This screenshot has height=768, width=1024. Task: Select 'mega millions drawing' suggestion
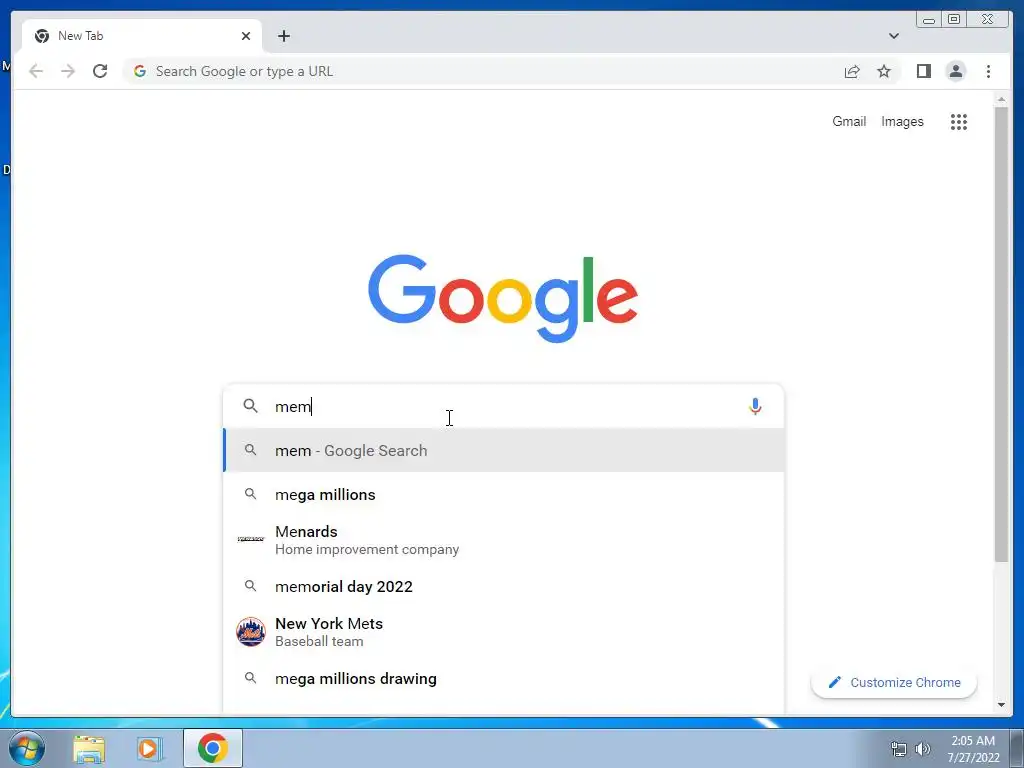(x=504, y=679)
